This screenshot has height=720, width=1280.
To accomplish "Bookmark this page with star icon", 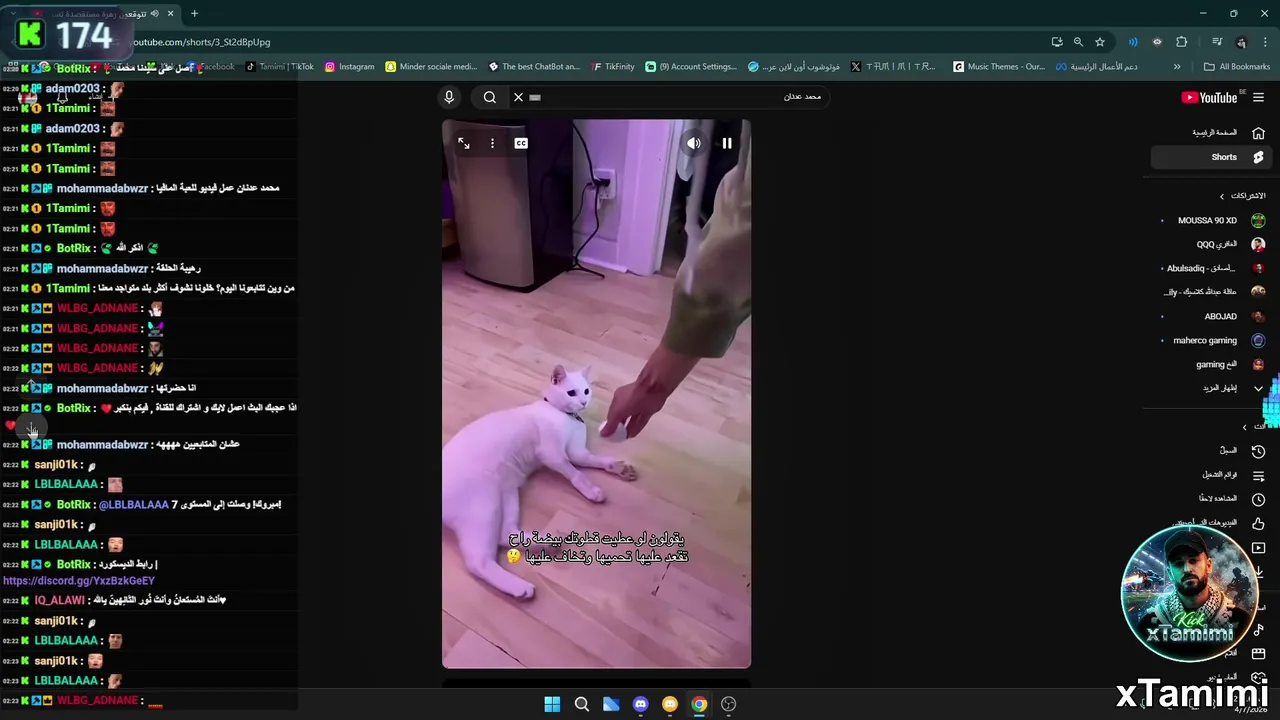I will click(x=1100, y=42).
